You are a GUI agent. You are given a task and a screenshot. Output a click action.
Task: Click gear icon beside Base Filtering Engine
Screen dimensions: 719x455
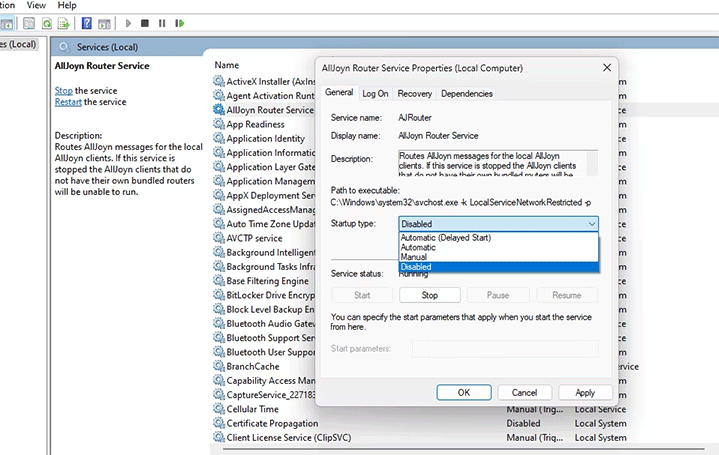tap(219, 280)
